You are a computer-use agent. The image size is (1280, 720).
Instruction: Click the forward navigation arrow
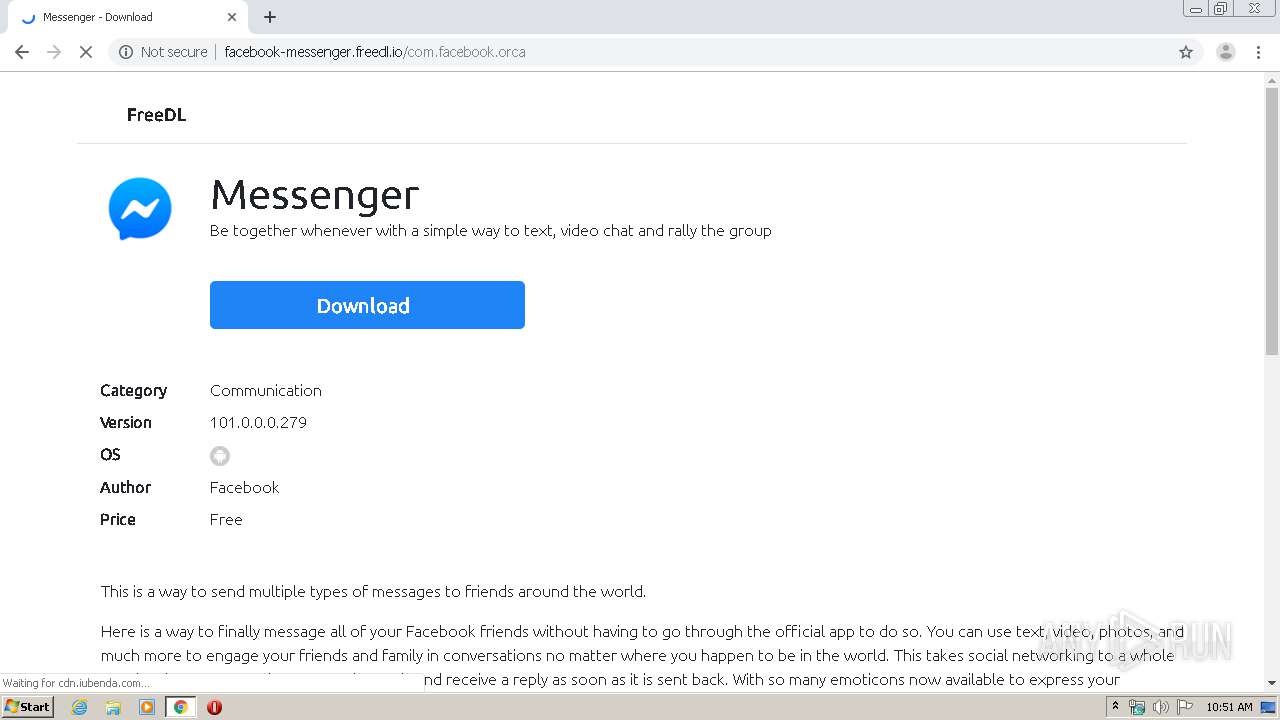click(x=54, y=52)
